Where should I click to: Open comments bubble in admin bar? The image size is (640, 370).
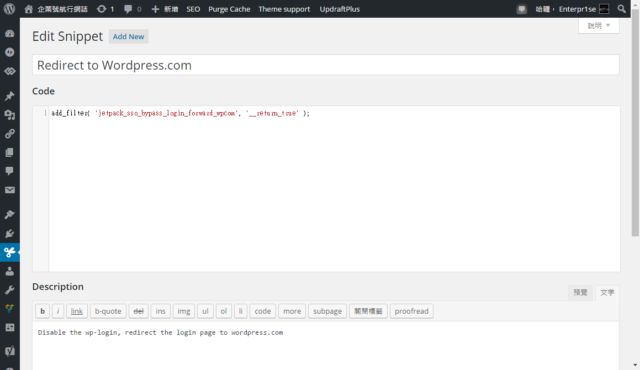pyautogui.click(x=128, y=9)
